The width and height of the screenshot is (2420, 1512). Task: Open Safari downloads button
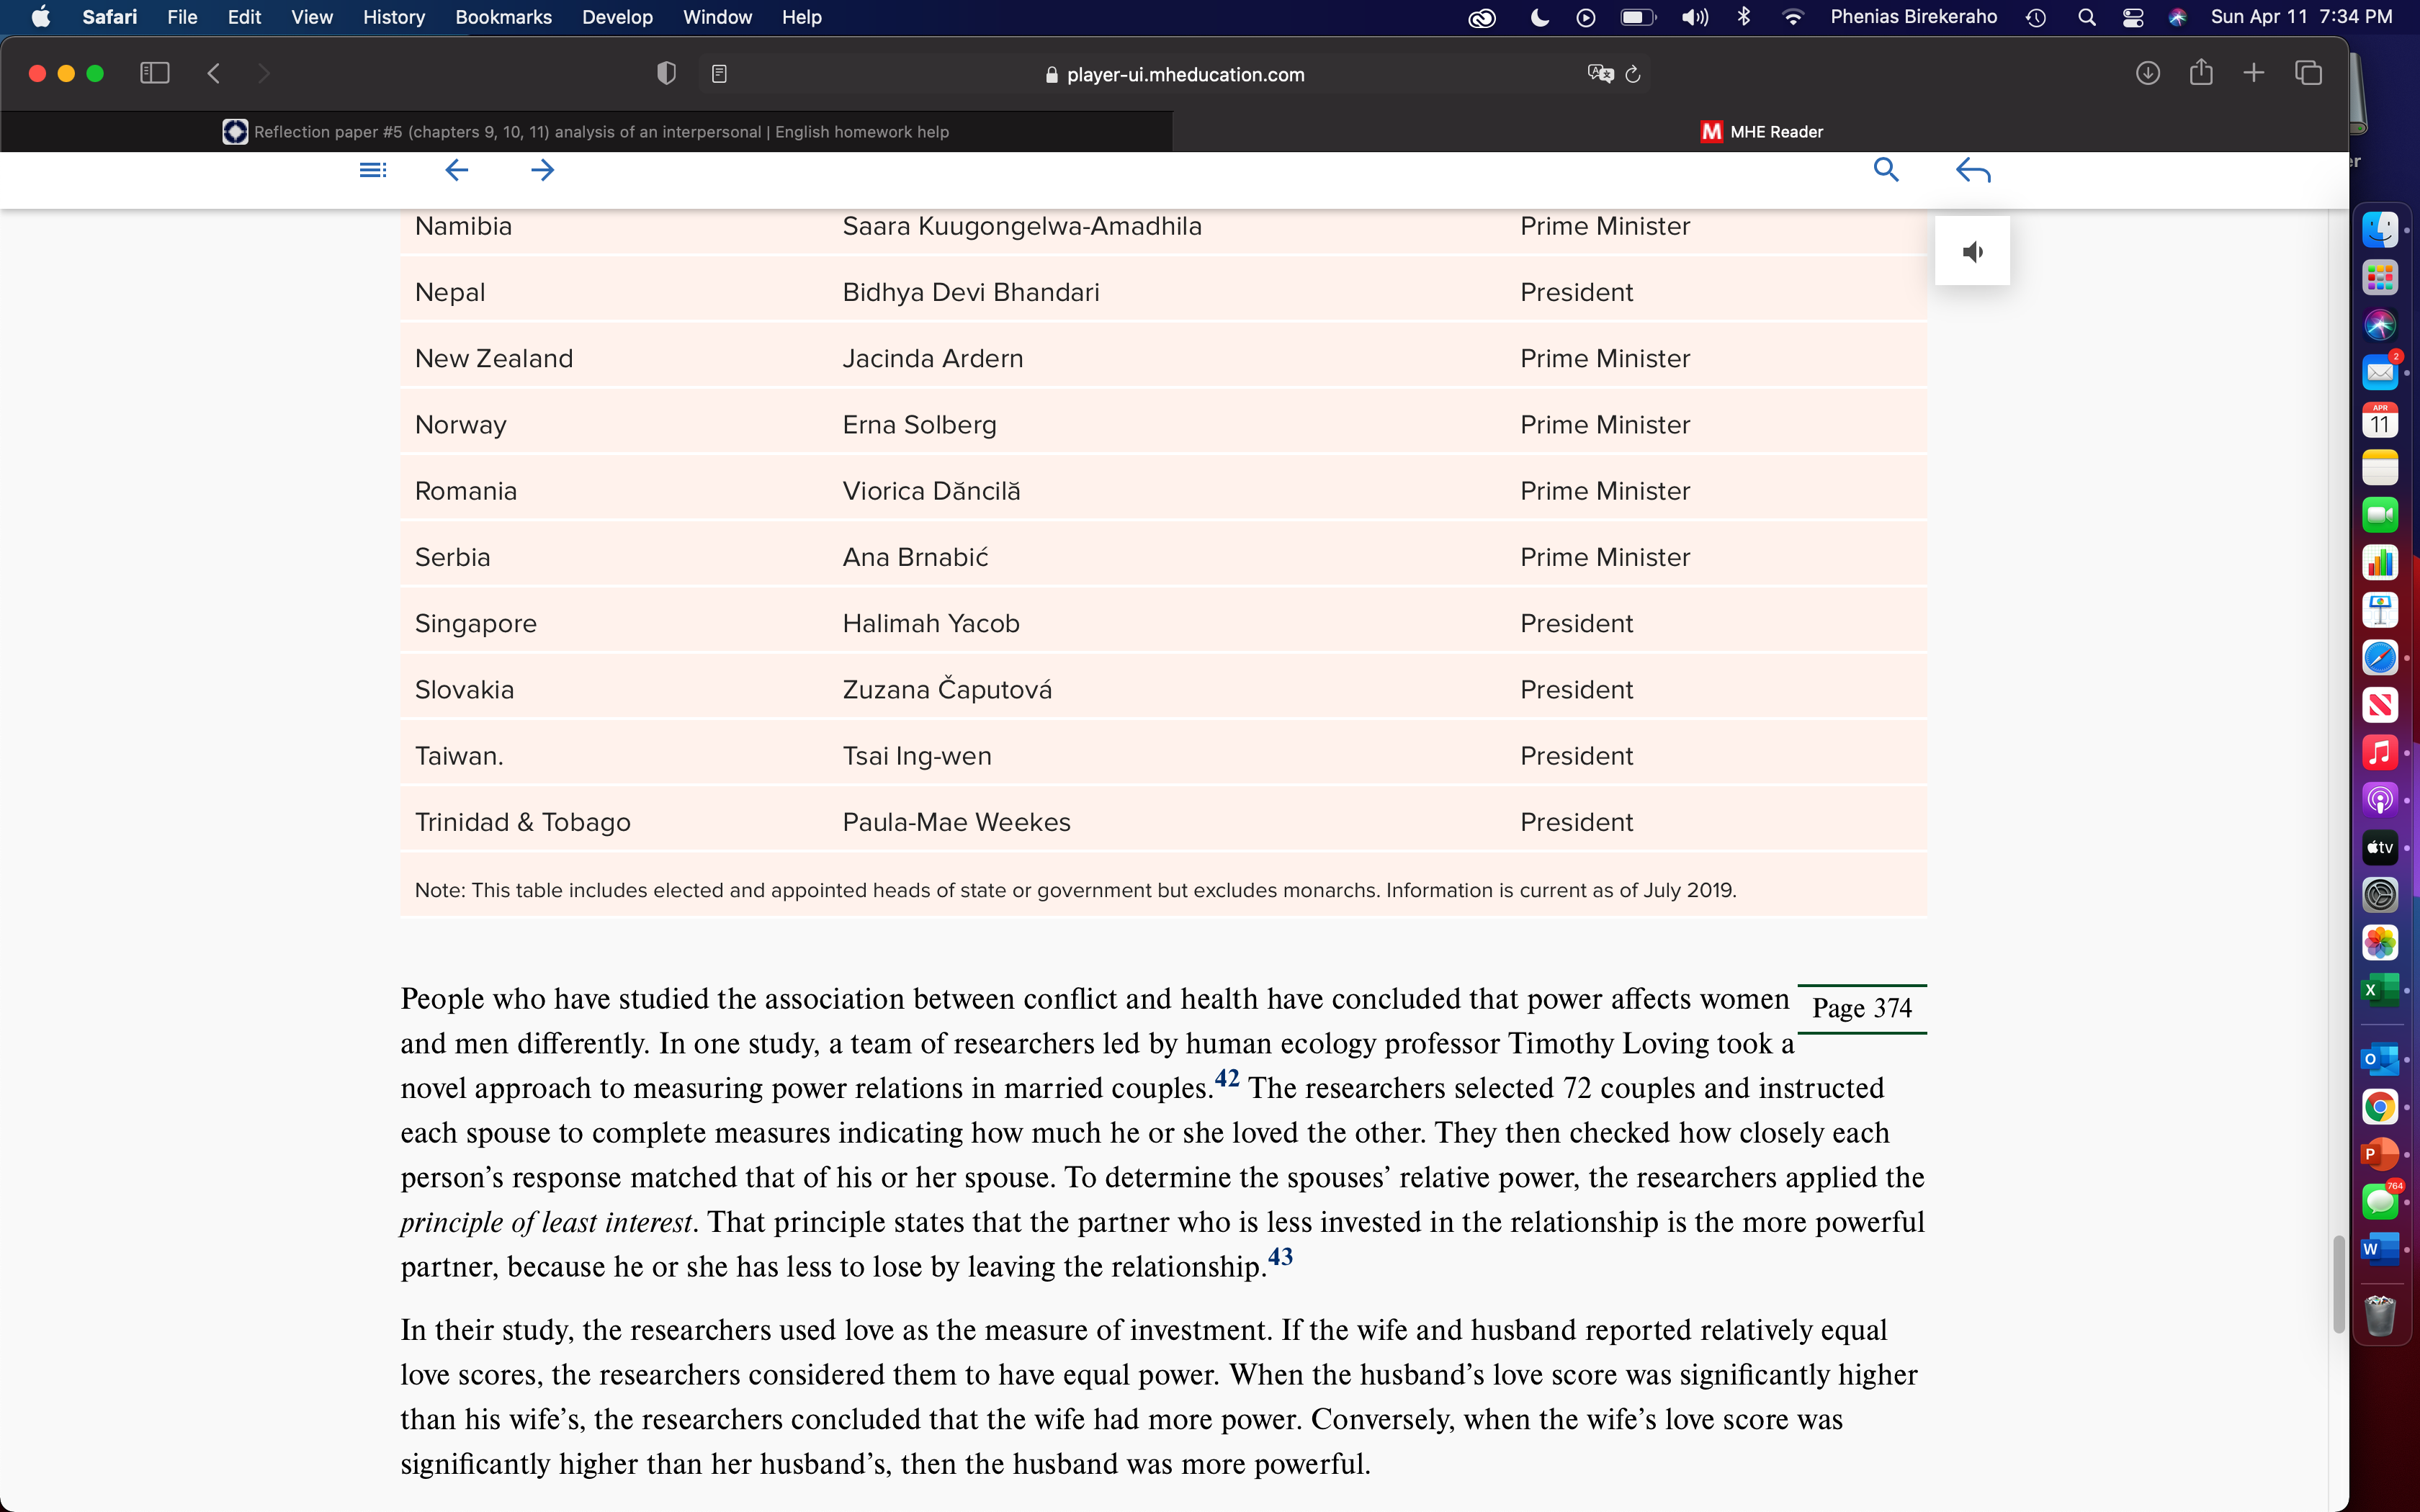(2148, 73)
